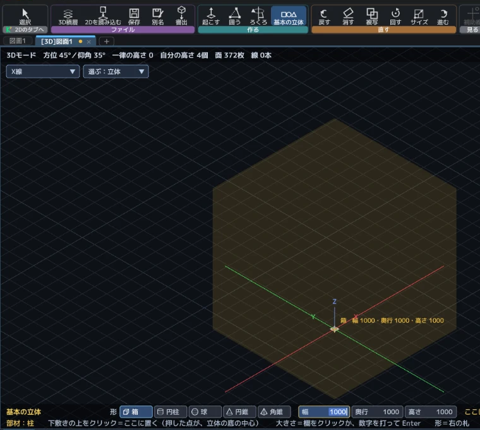
Task: Open the X線 display dropdown
Action: [x=43, y=72]
